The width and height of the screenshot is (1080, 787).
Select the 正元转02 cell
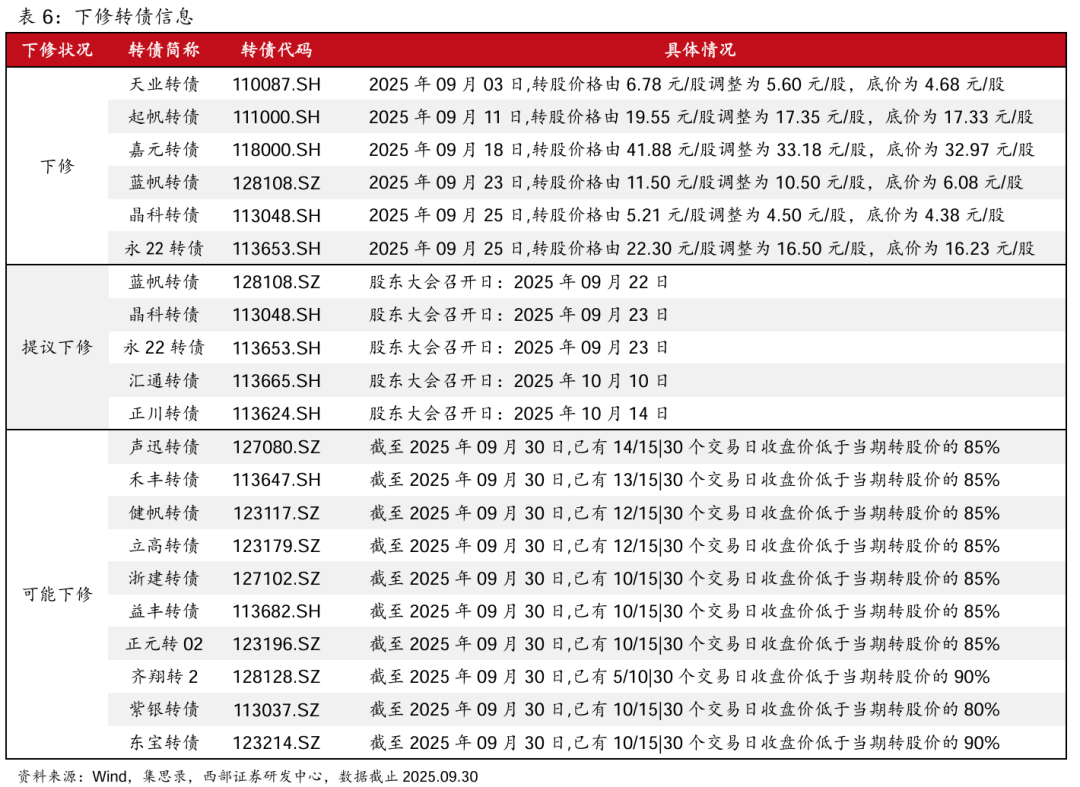coord(164,644)
